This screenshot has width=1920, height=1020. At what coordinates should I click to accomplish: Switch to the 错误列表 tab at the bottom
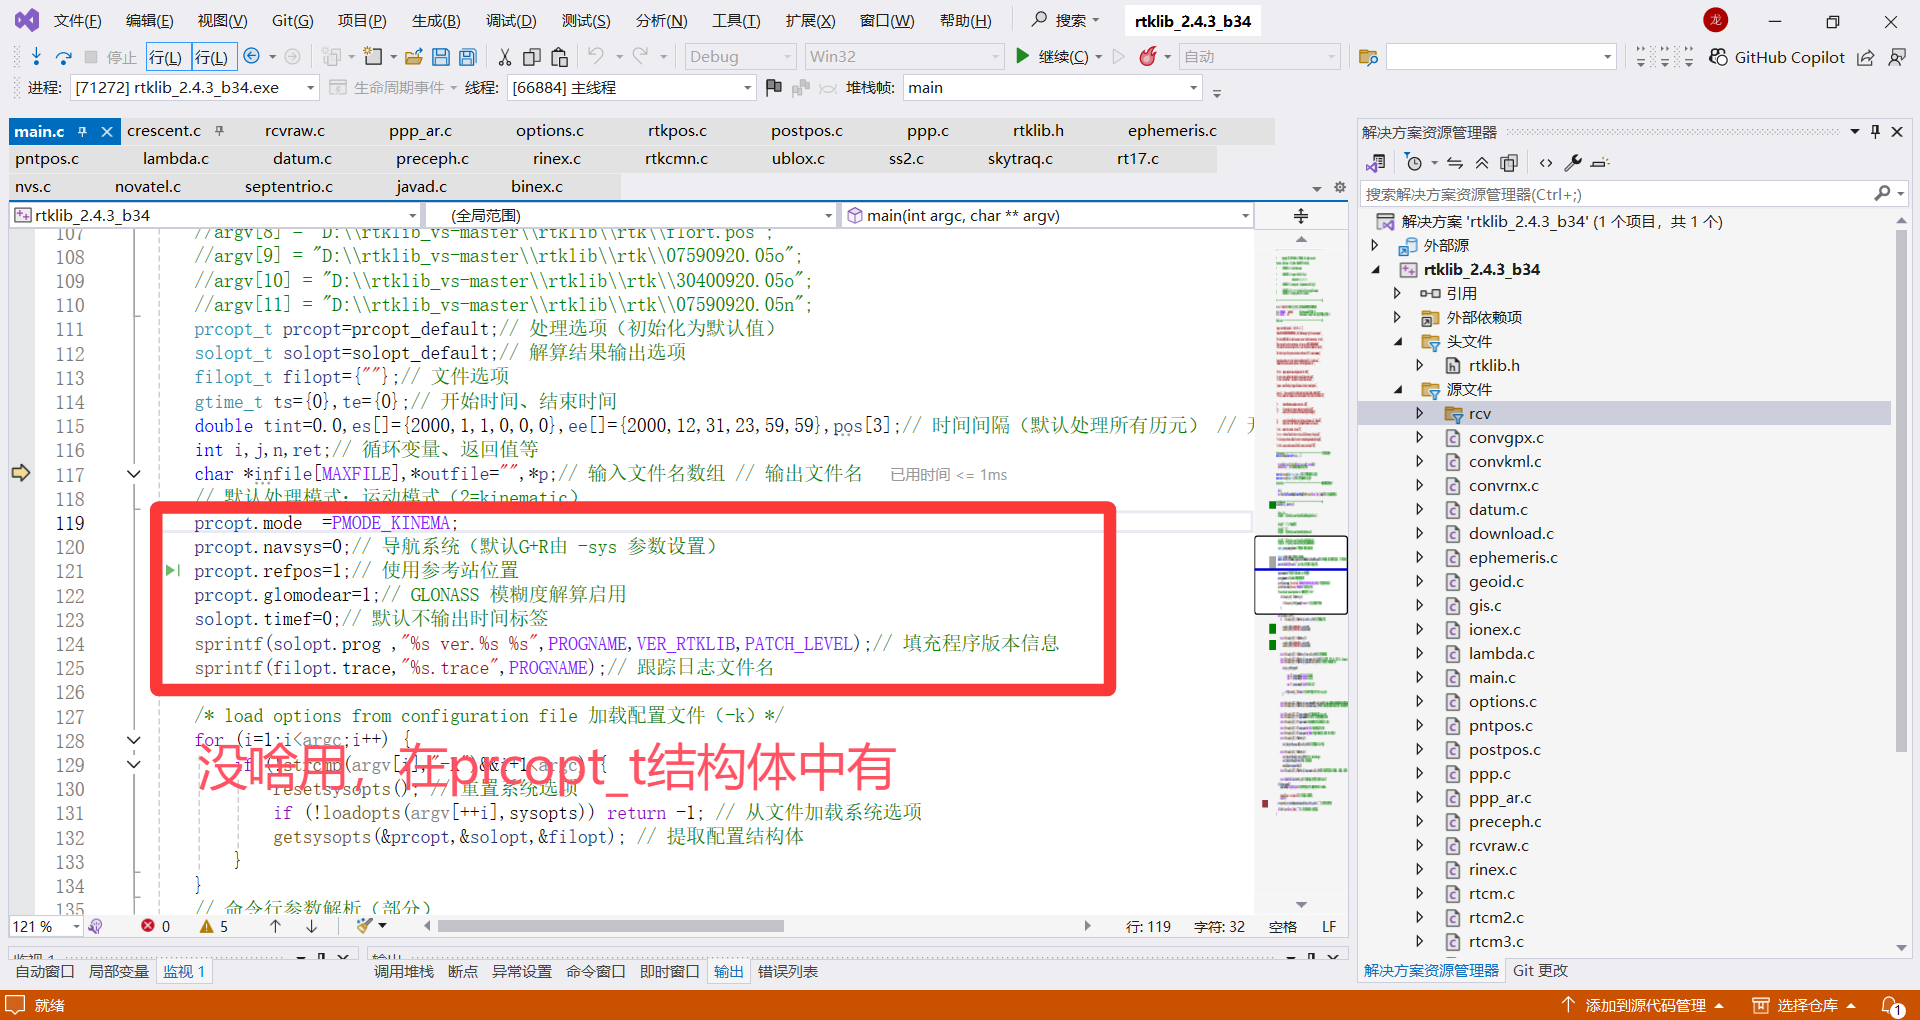788,972
